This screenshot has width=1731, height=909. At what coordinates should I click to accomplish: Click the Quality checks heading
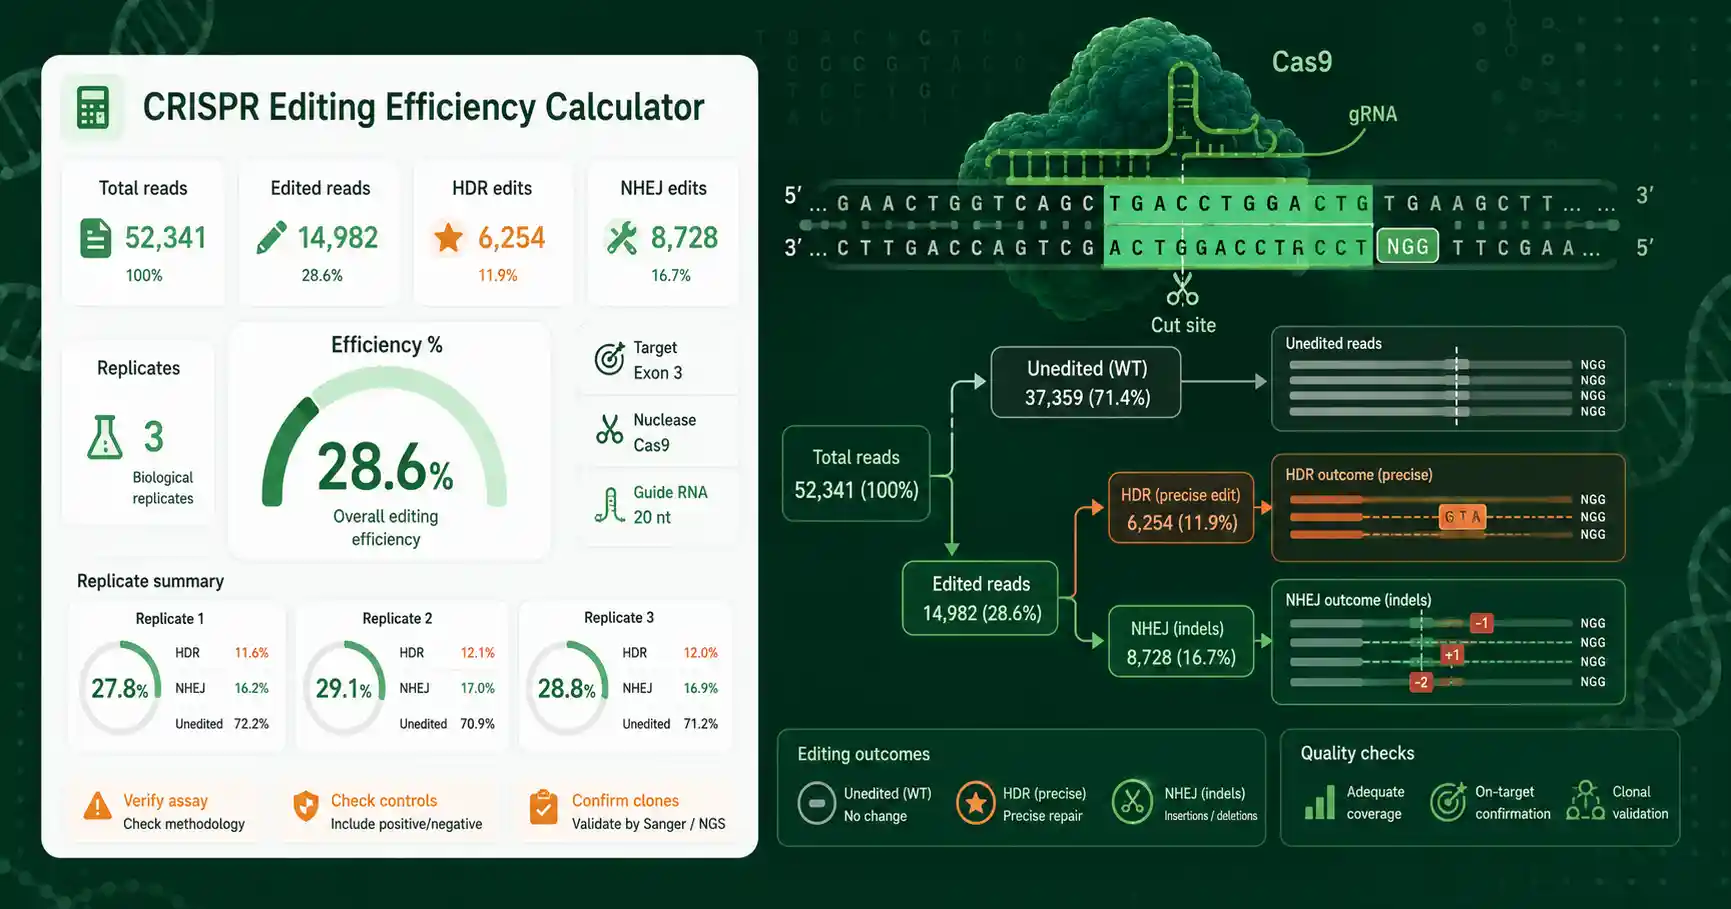1357,753
